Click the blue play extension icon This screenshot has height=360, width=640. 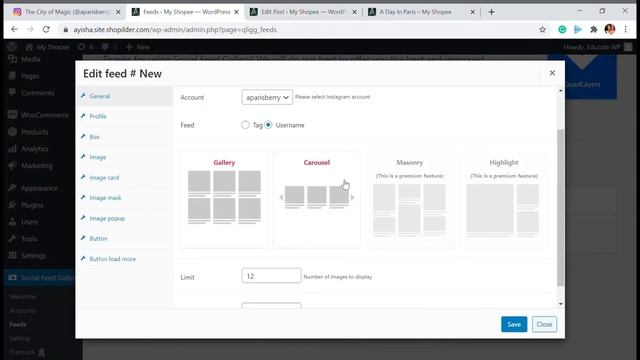[578, 29]
